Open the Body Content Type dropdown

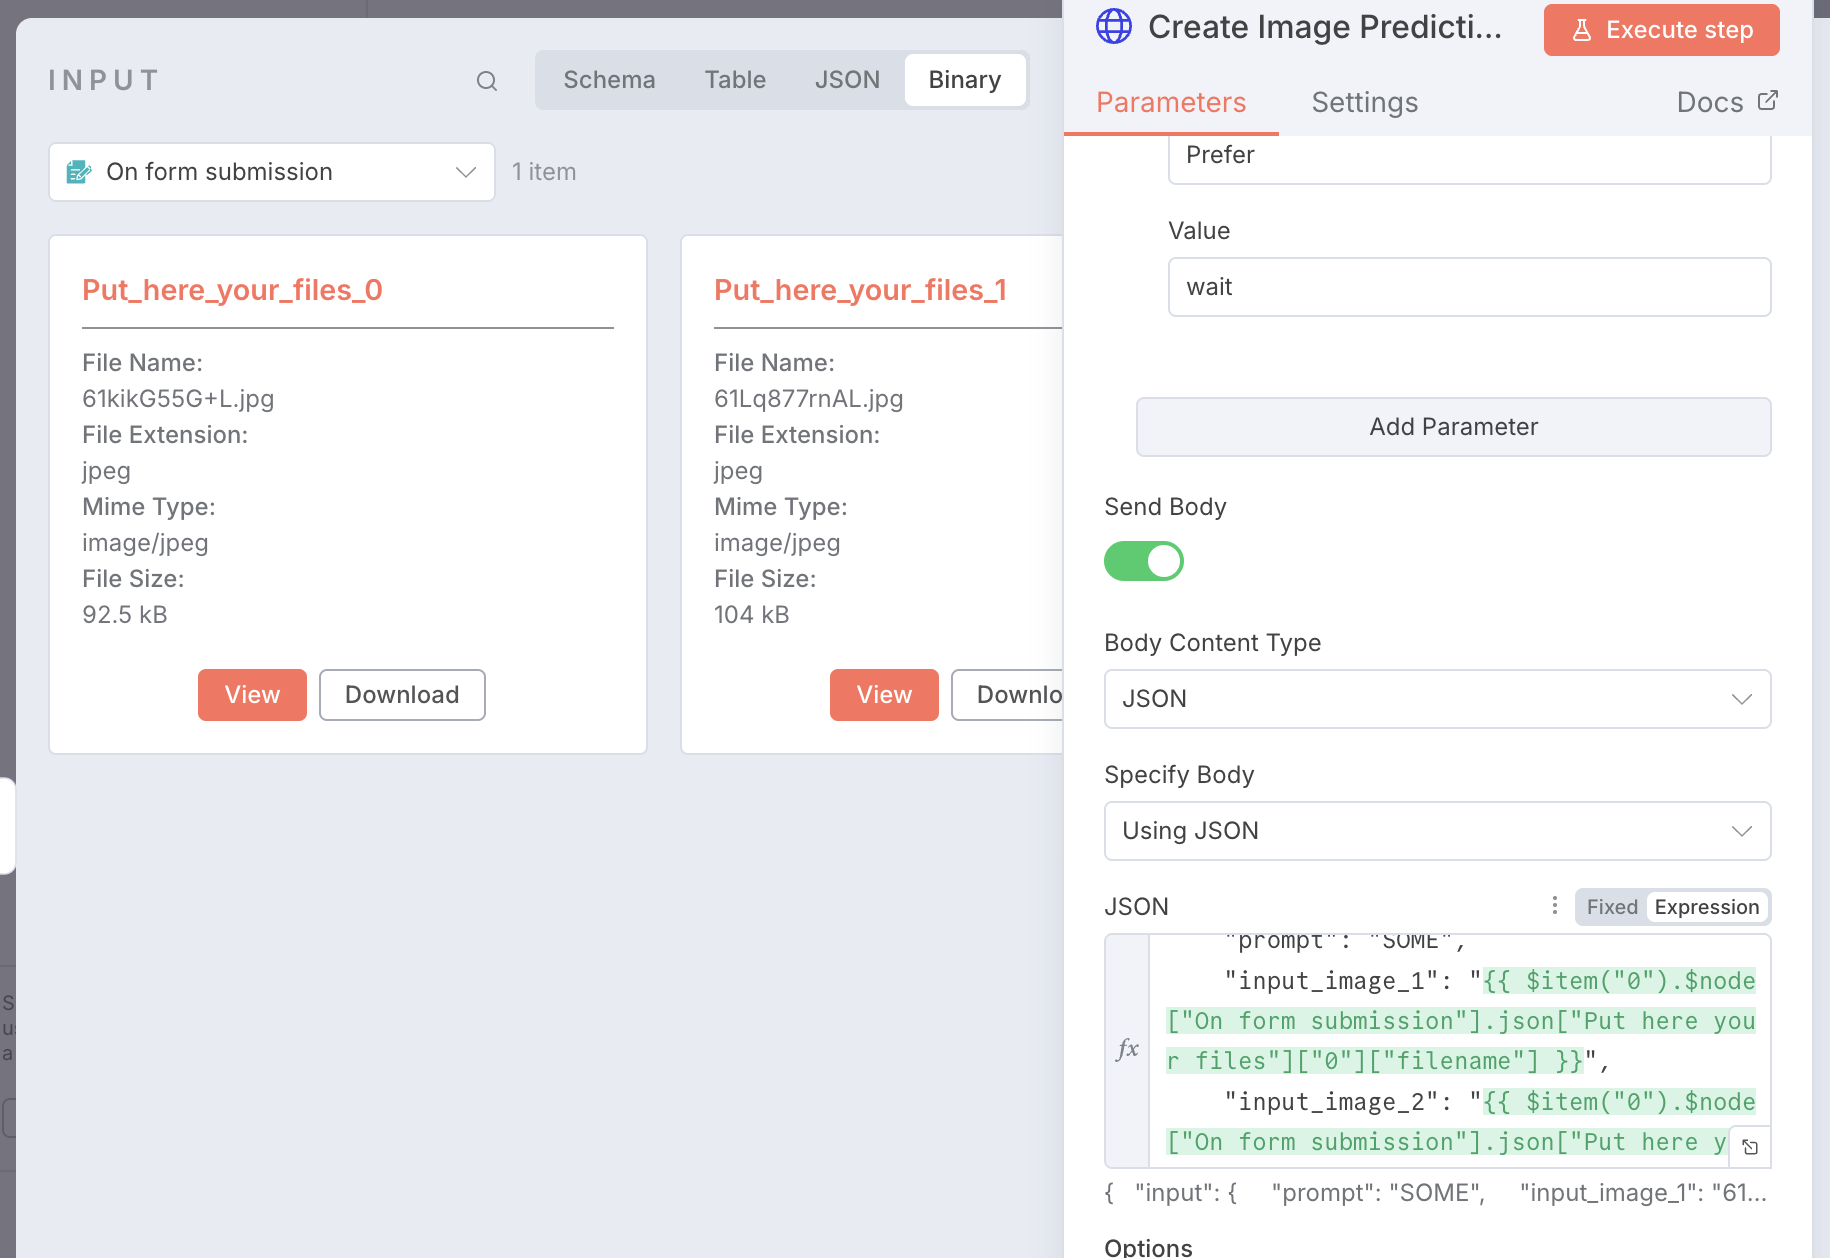1437,699
